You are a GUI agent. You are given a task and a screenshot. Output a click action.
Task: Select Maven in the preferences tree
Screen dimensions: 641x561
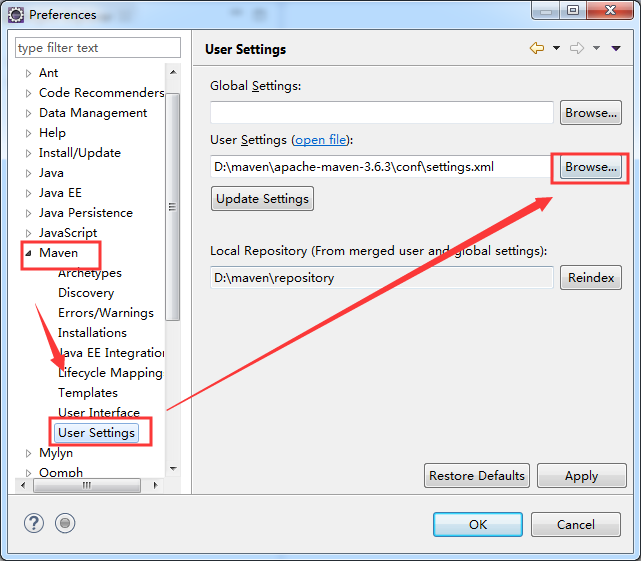[x=58, y=253]
